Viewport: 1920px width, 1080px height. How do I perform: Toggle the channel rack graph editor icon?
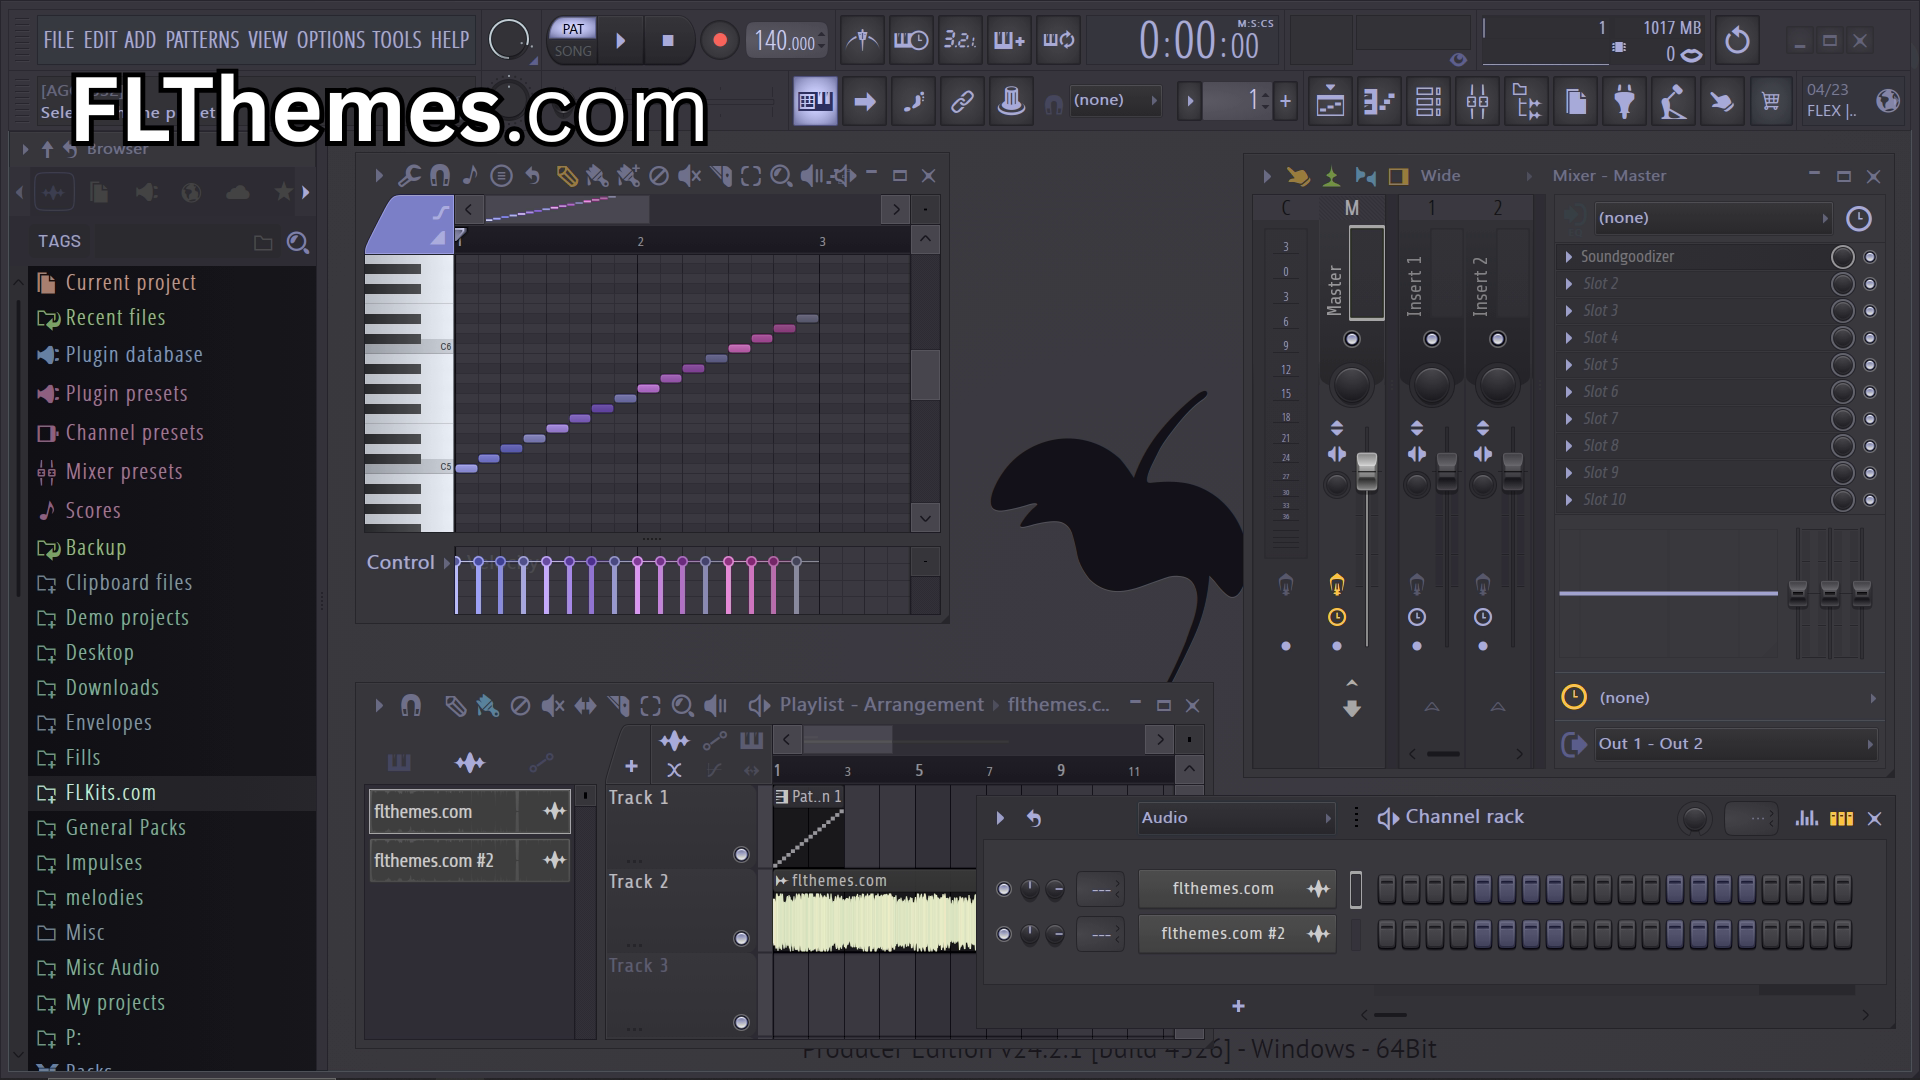point(1806,818)
